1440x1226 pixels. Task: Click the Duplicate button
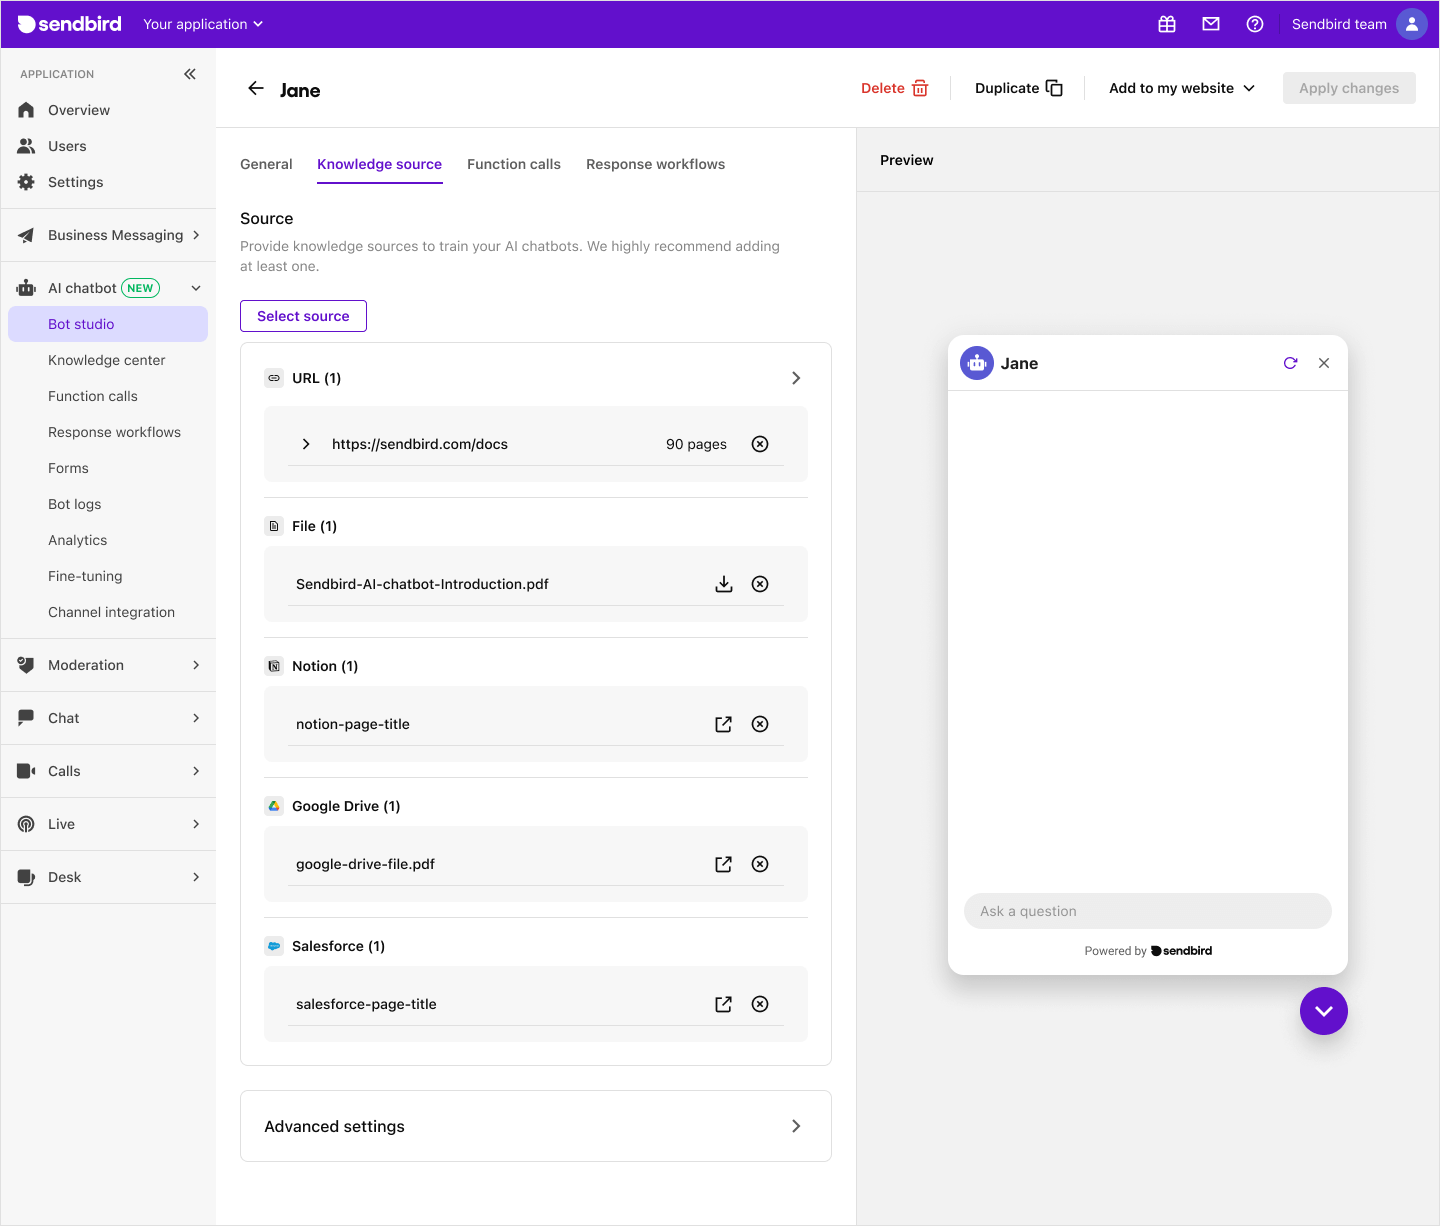tap(1018, 88)
